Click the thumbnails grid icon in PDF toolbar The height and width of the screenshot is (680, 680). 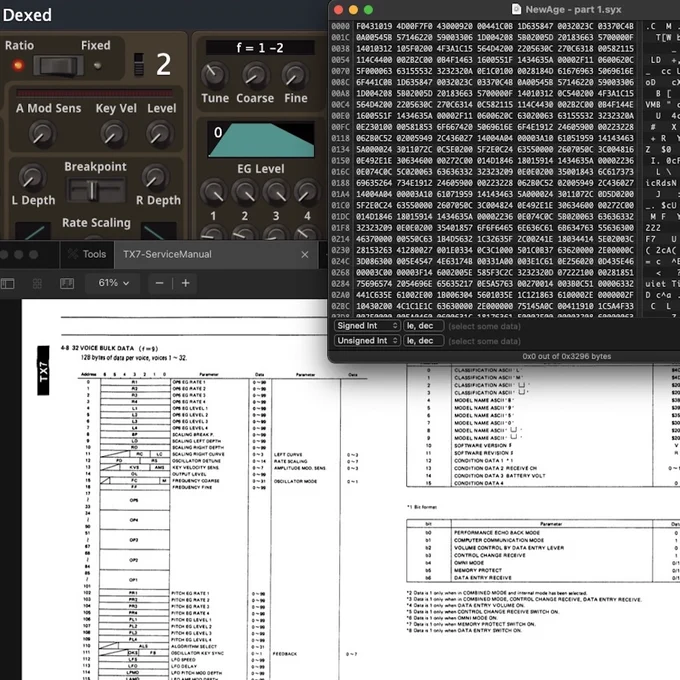coord(37,284)
